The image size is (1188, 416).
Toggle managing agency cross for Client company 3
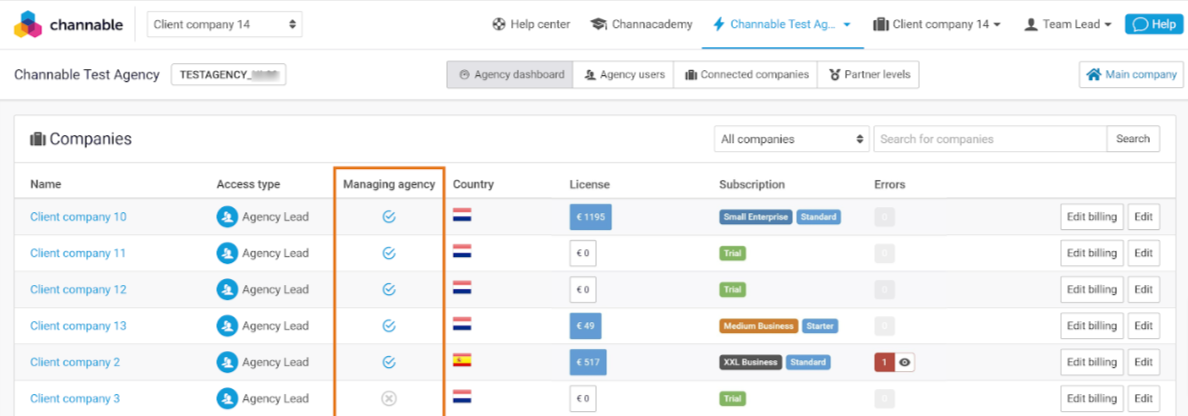(x=389, y=399)
